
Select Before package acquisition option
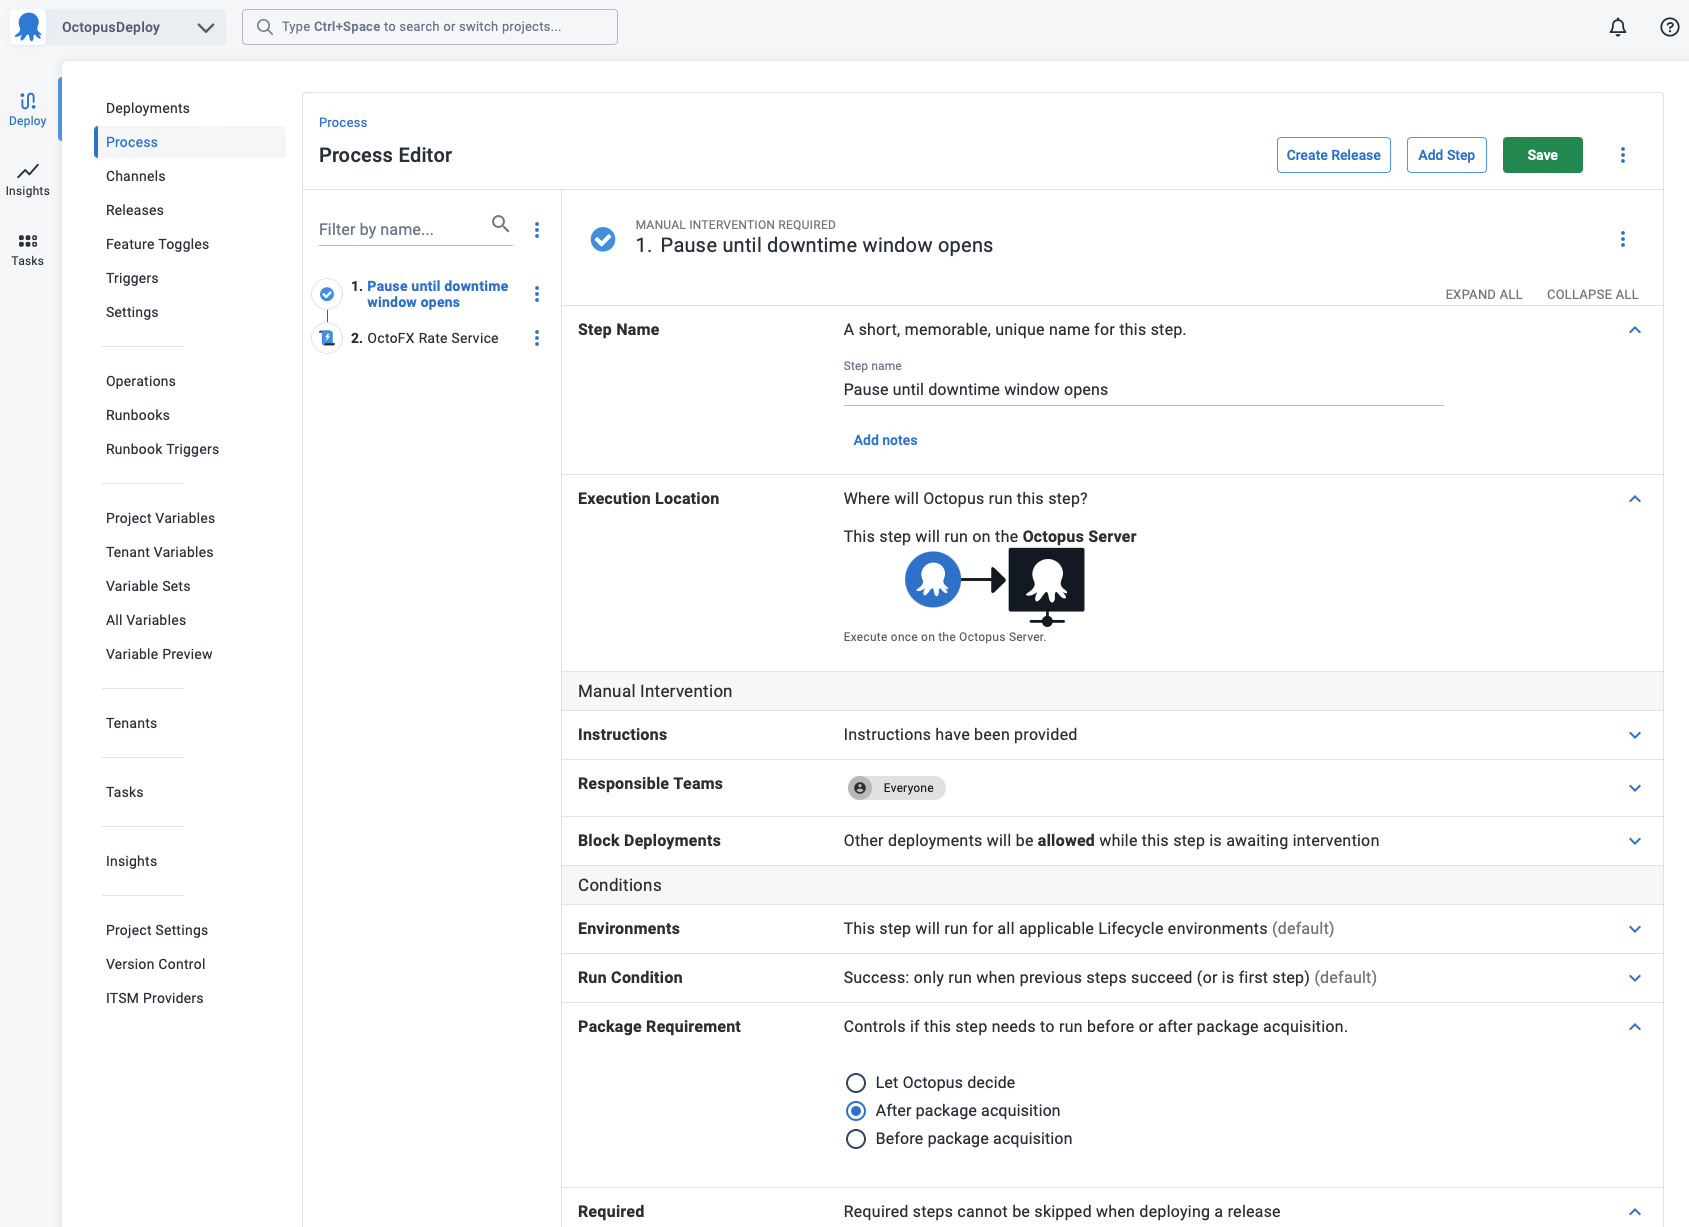pyautogui.click(x=856, y=1139)
